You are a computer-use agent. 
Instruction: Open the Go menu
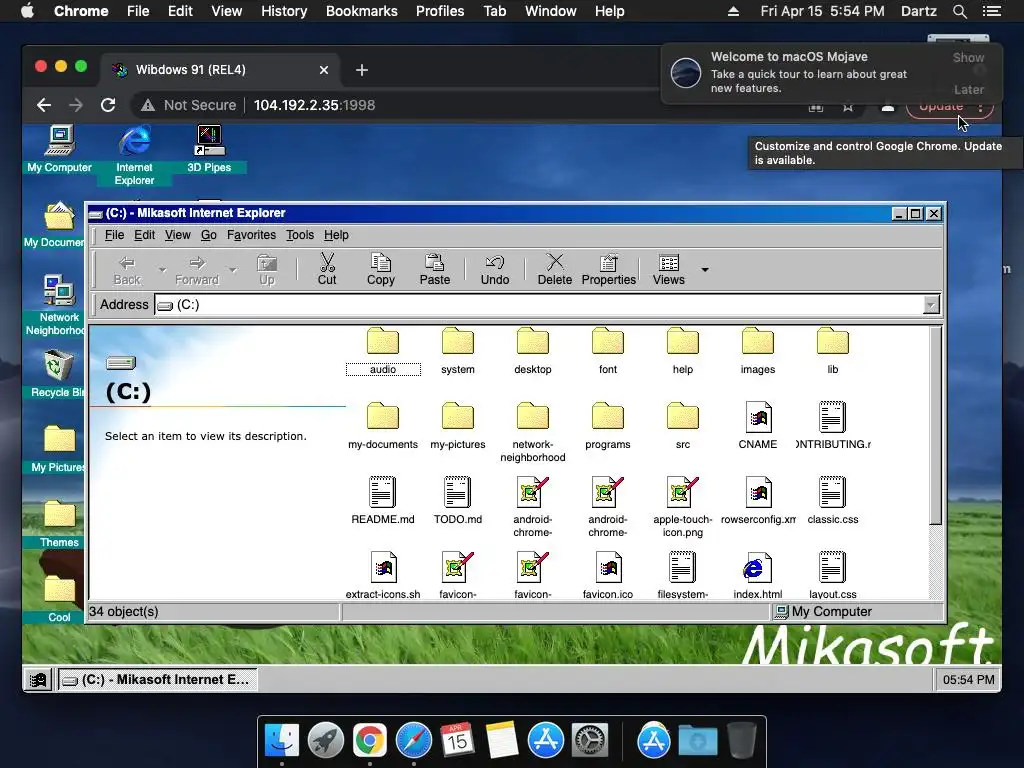tap(208, 235)
